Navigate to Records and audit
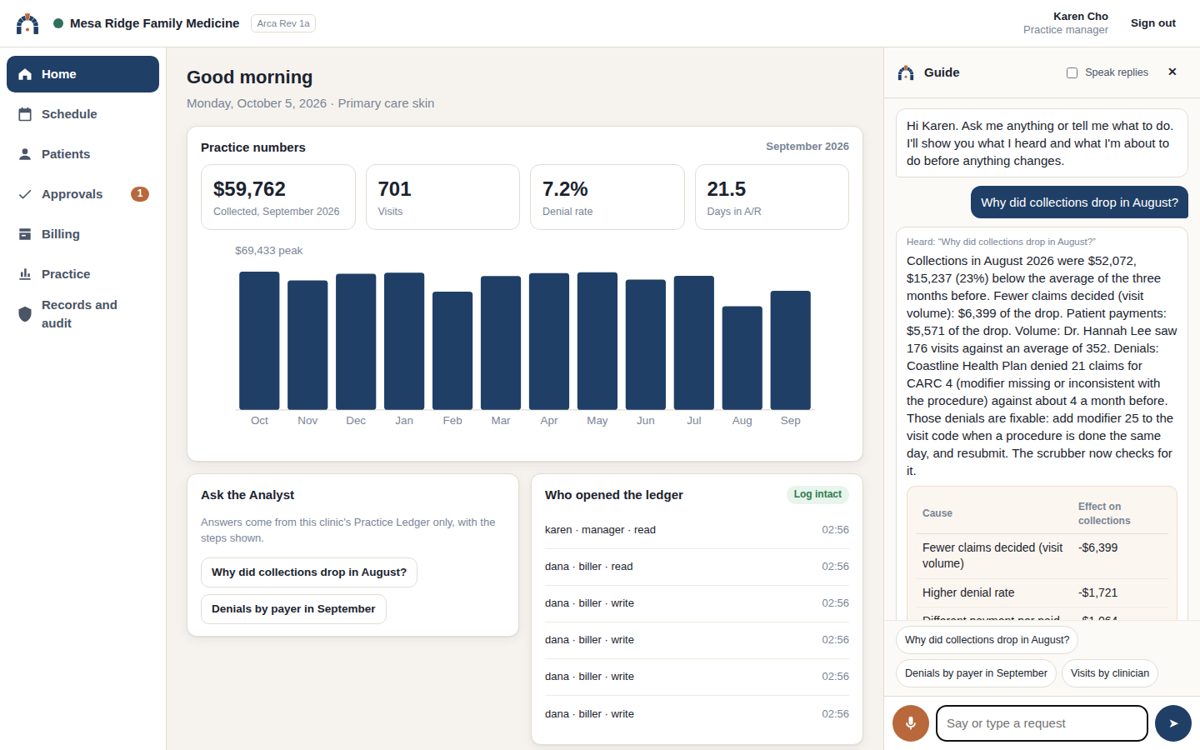Screen dimensions: 1200x750 [83, 314]
